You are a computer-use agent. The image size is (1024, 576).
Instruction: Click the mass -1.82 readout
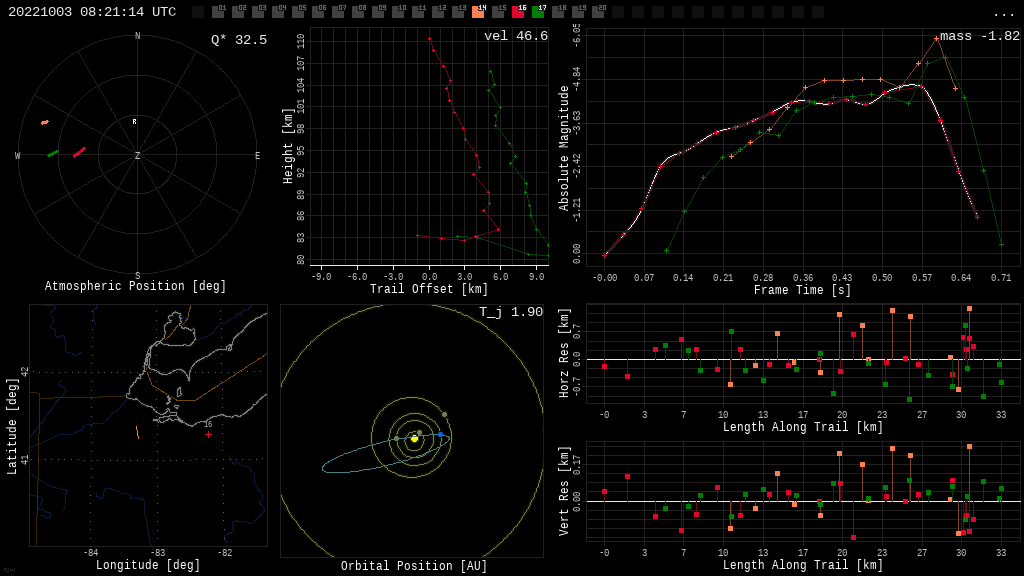coord(980,36)
